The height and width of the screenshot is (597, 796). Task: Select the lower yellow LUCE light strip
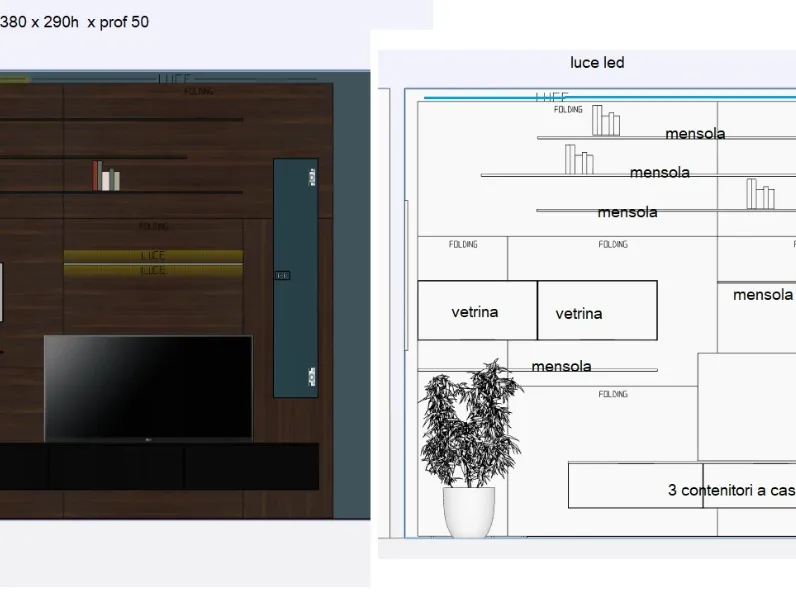point(153,270)
